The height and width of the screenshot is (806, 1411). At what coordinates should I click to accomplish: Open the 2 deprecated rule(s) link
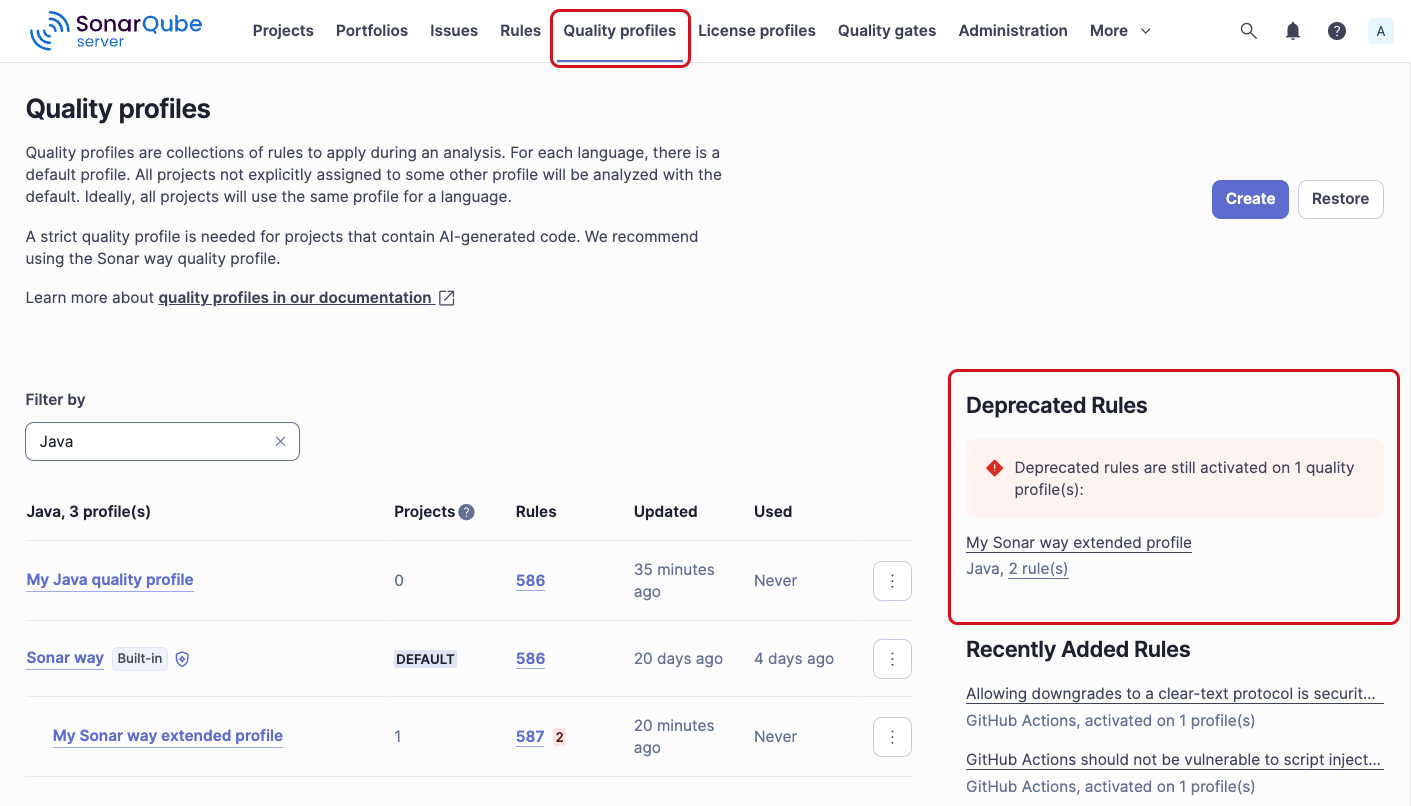click(1037, 568)
